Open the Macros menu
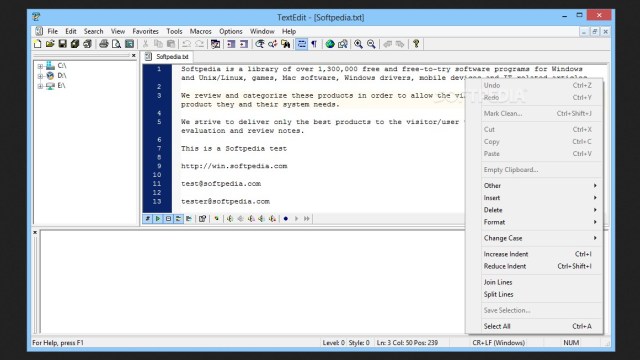This screenshot has width=640, height=360. (x=200, y=31)
